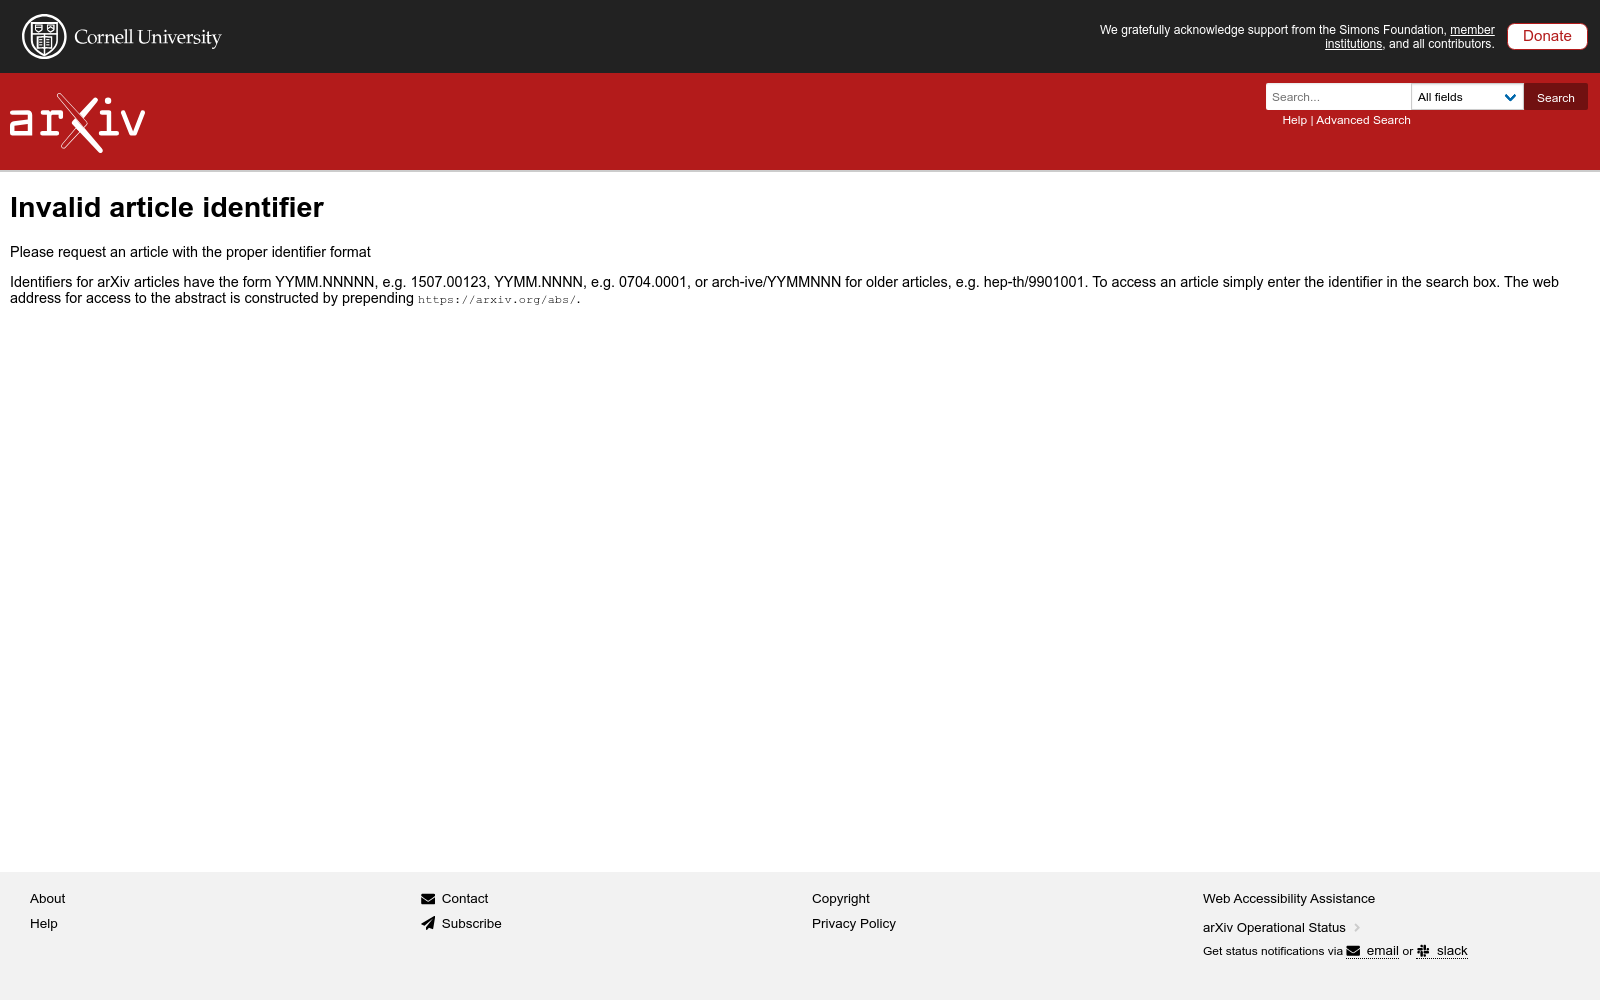Open Web Accessibility Assistance link

(x=1289, y=899)
